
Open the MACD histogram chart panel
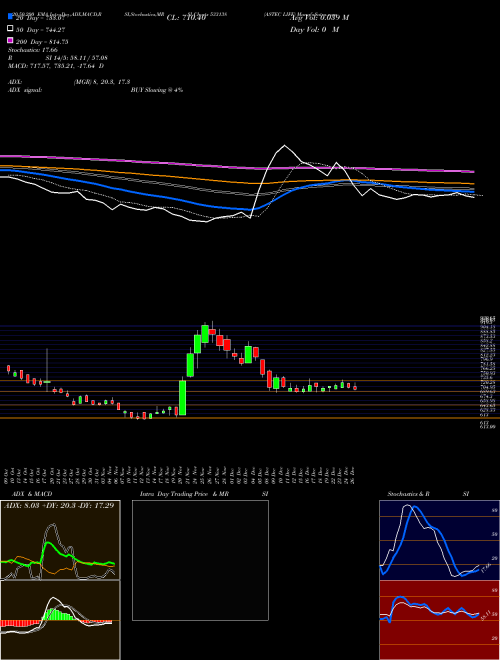click(60, 620)
